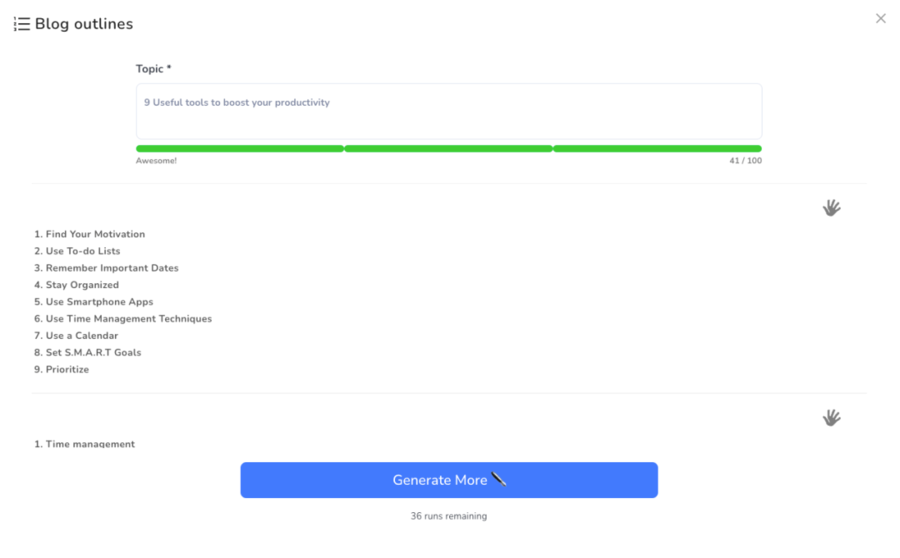Click the hand icon beside the first outline
The height and width of the screenshot is (558, 900).
[x=831, y=208]
